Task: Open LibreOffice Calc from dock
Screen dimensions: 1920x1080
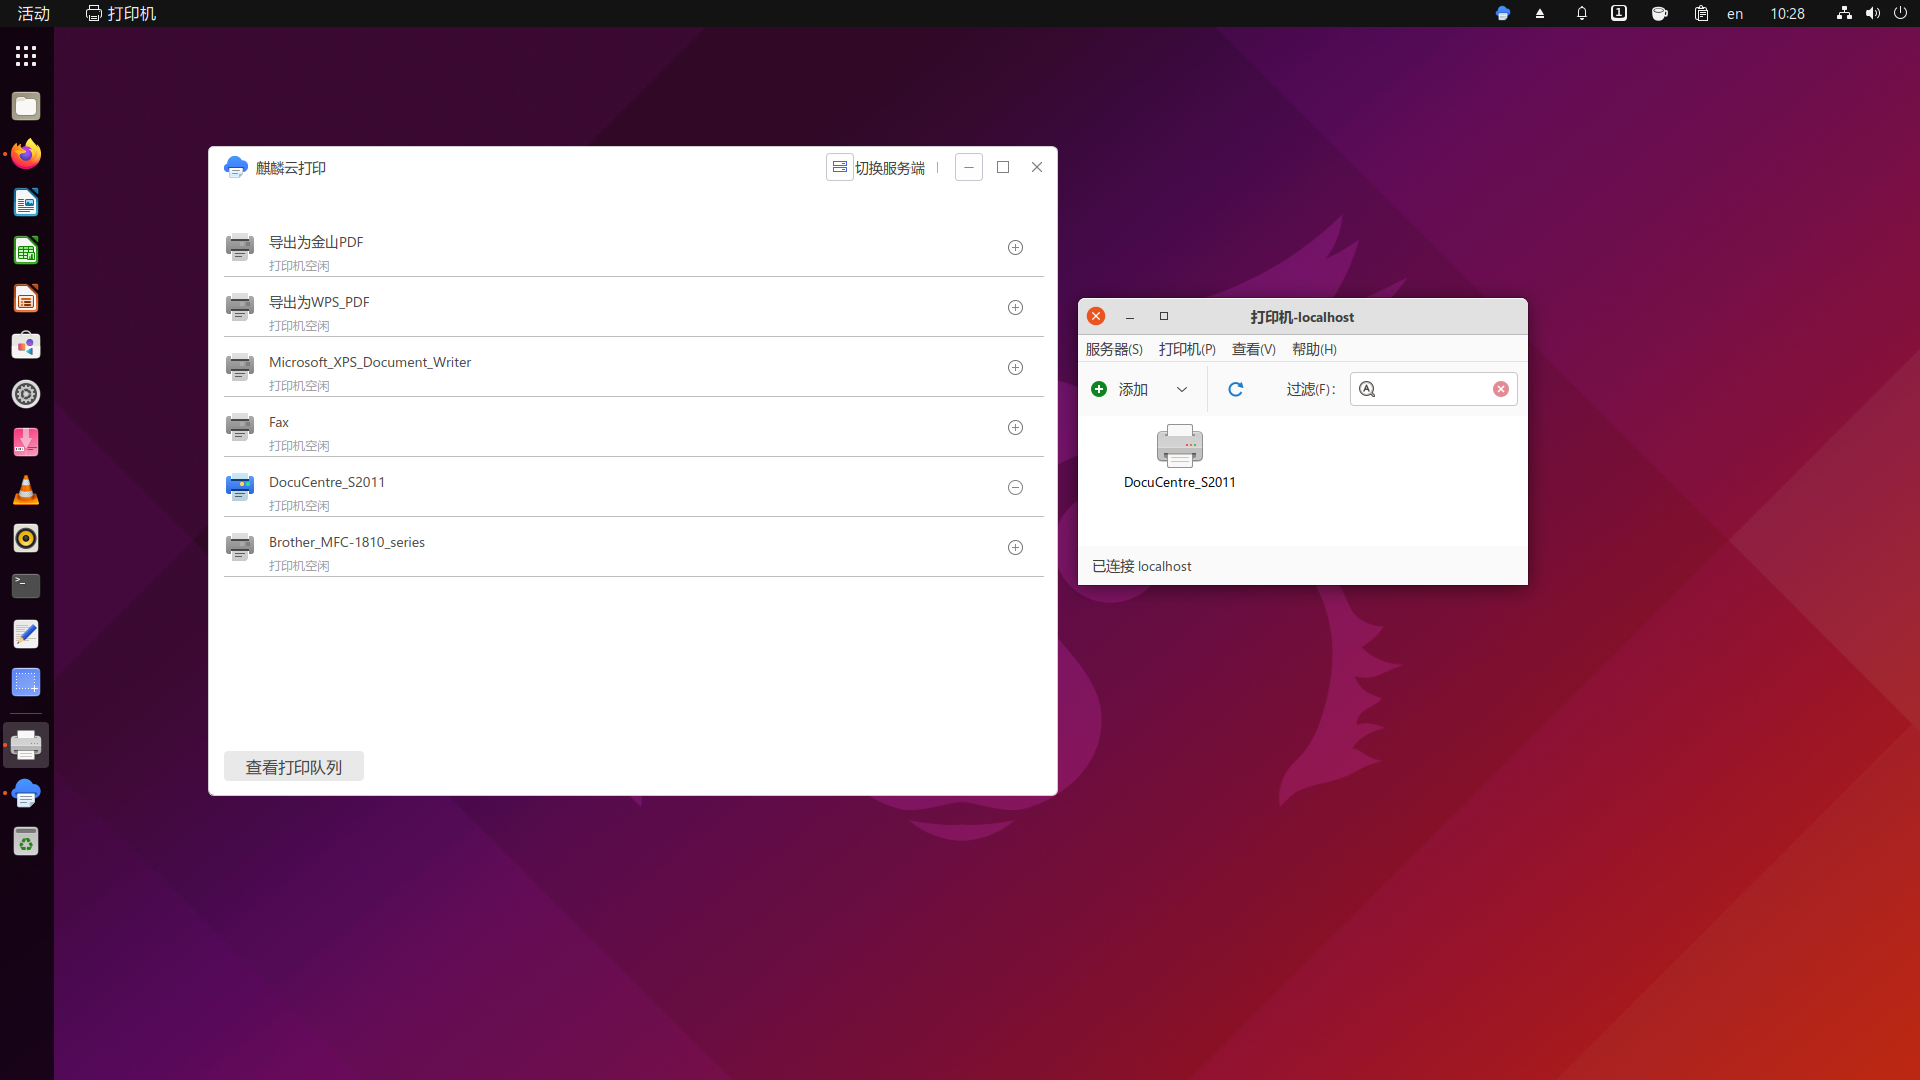Action: point(26,250)
